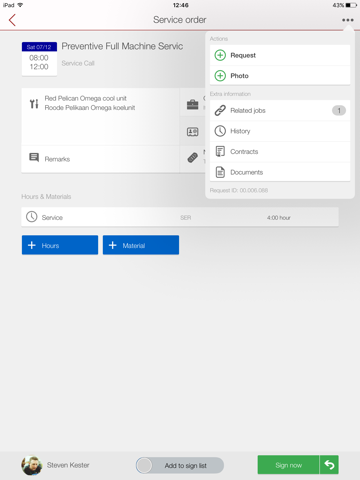Open Contracts from extra information
The image size is (360, 480).
point(280,152)
